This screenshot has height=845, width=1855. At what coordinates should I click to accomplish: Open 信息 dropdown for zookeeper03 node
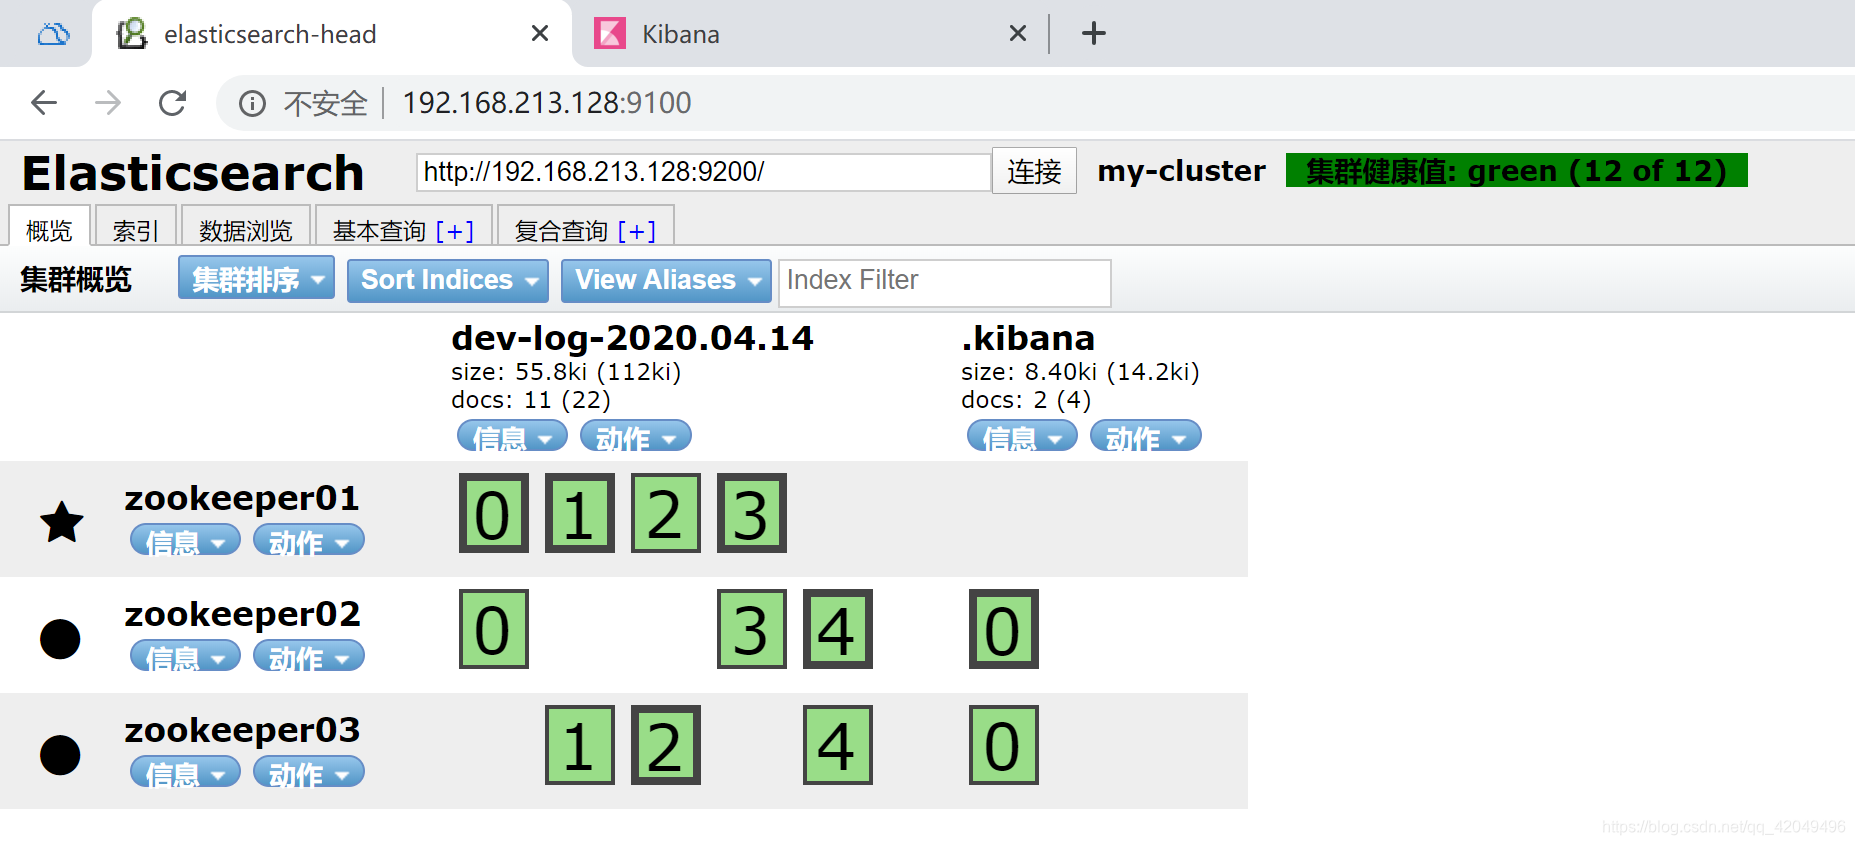point(185,772)
